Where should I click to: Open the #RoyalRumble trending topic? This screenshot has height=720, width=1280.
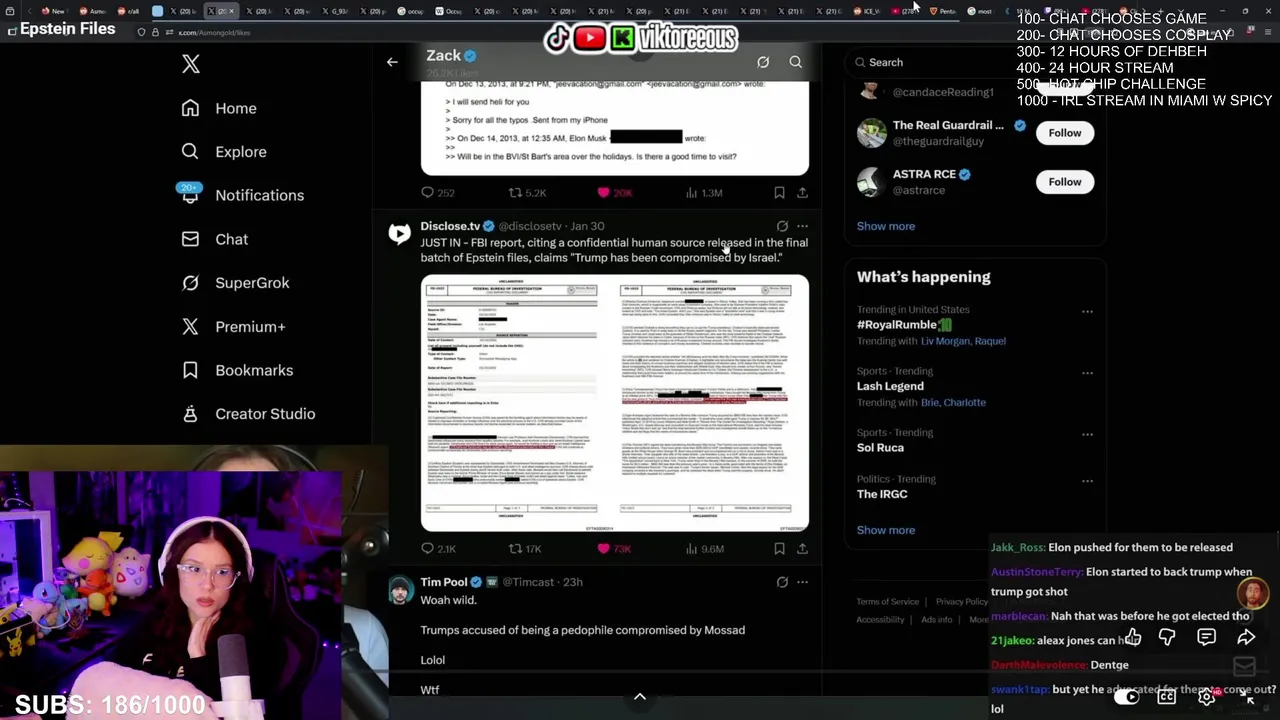904,325
